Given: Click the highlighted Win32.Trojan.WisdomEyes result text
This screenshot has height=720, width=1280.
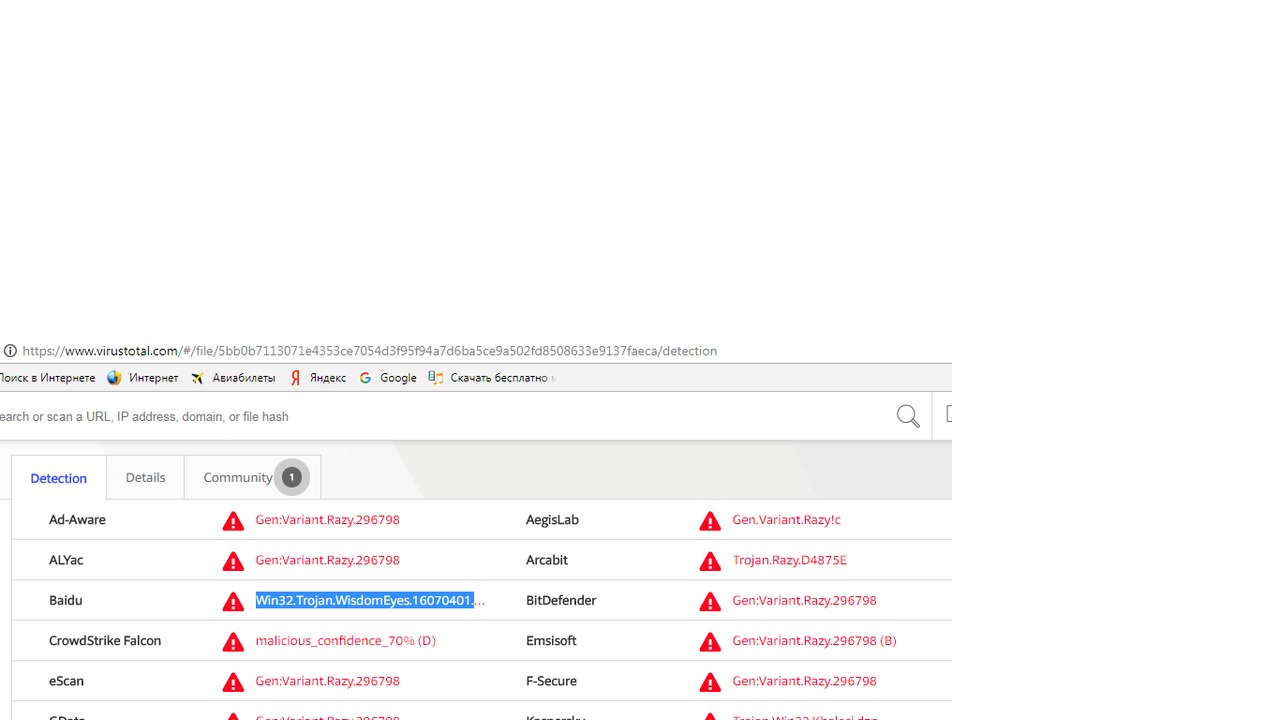Looking at the screenshot, I should click(365, 600).
